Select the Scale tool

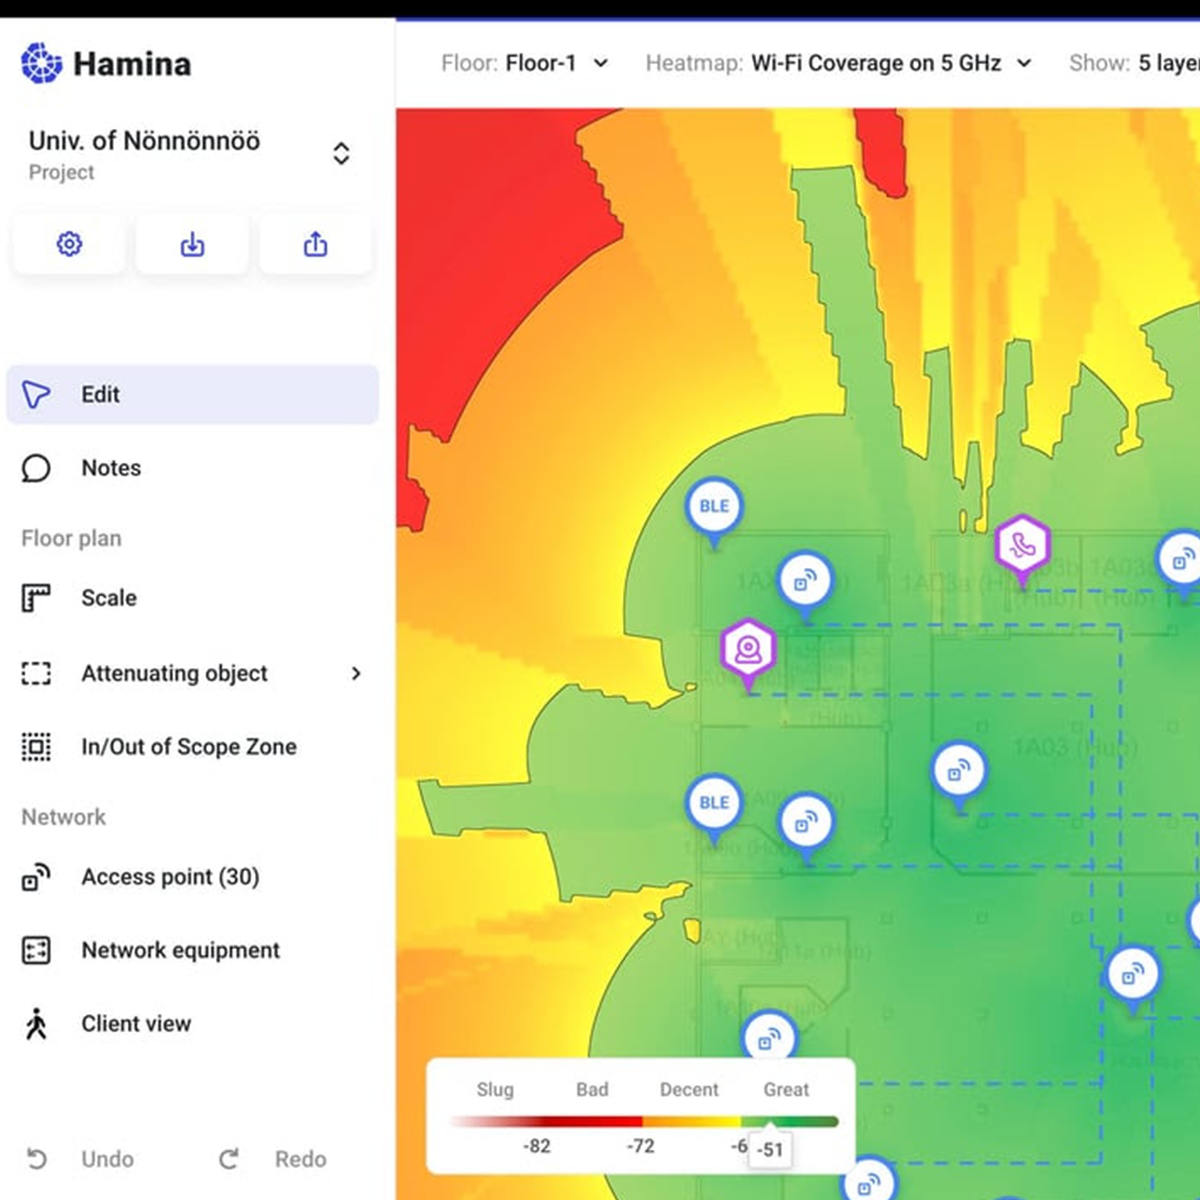pos(109,598)
